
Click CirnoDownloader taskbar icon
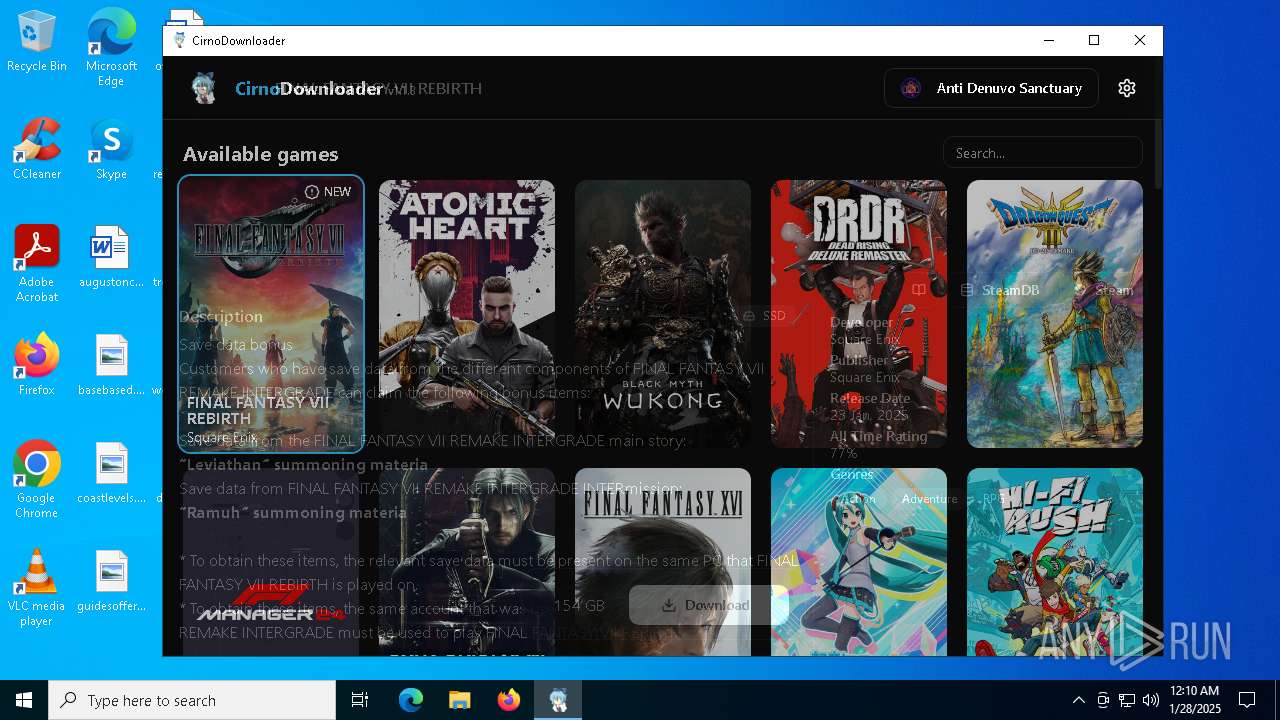[558, 700]
